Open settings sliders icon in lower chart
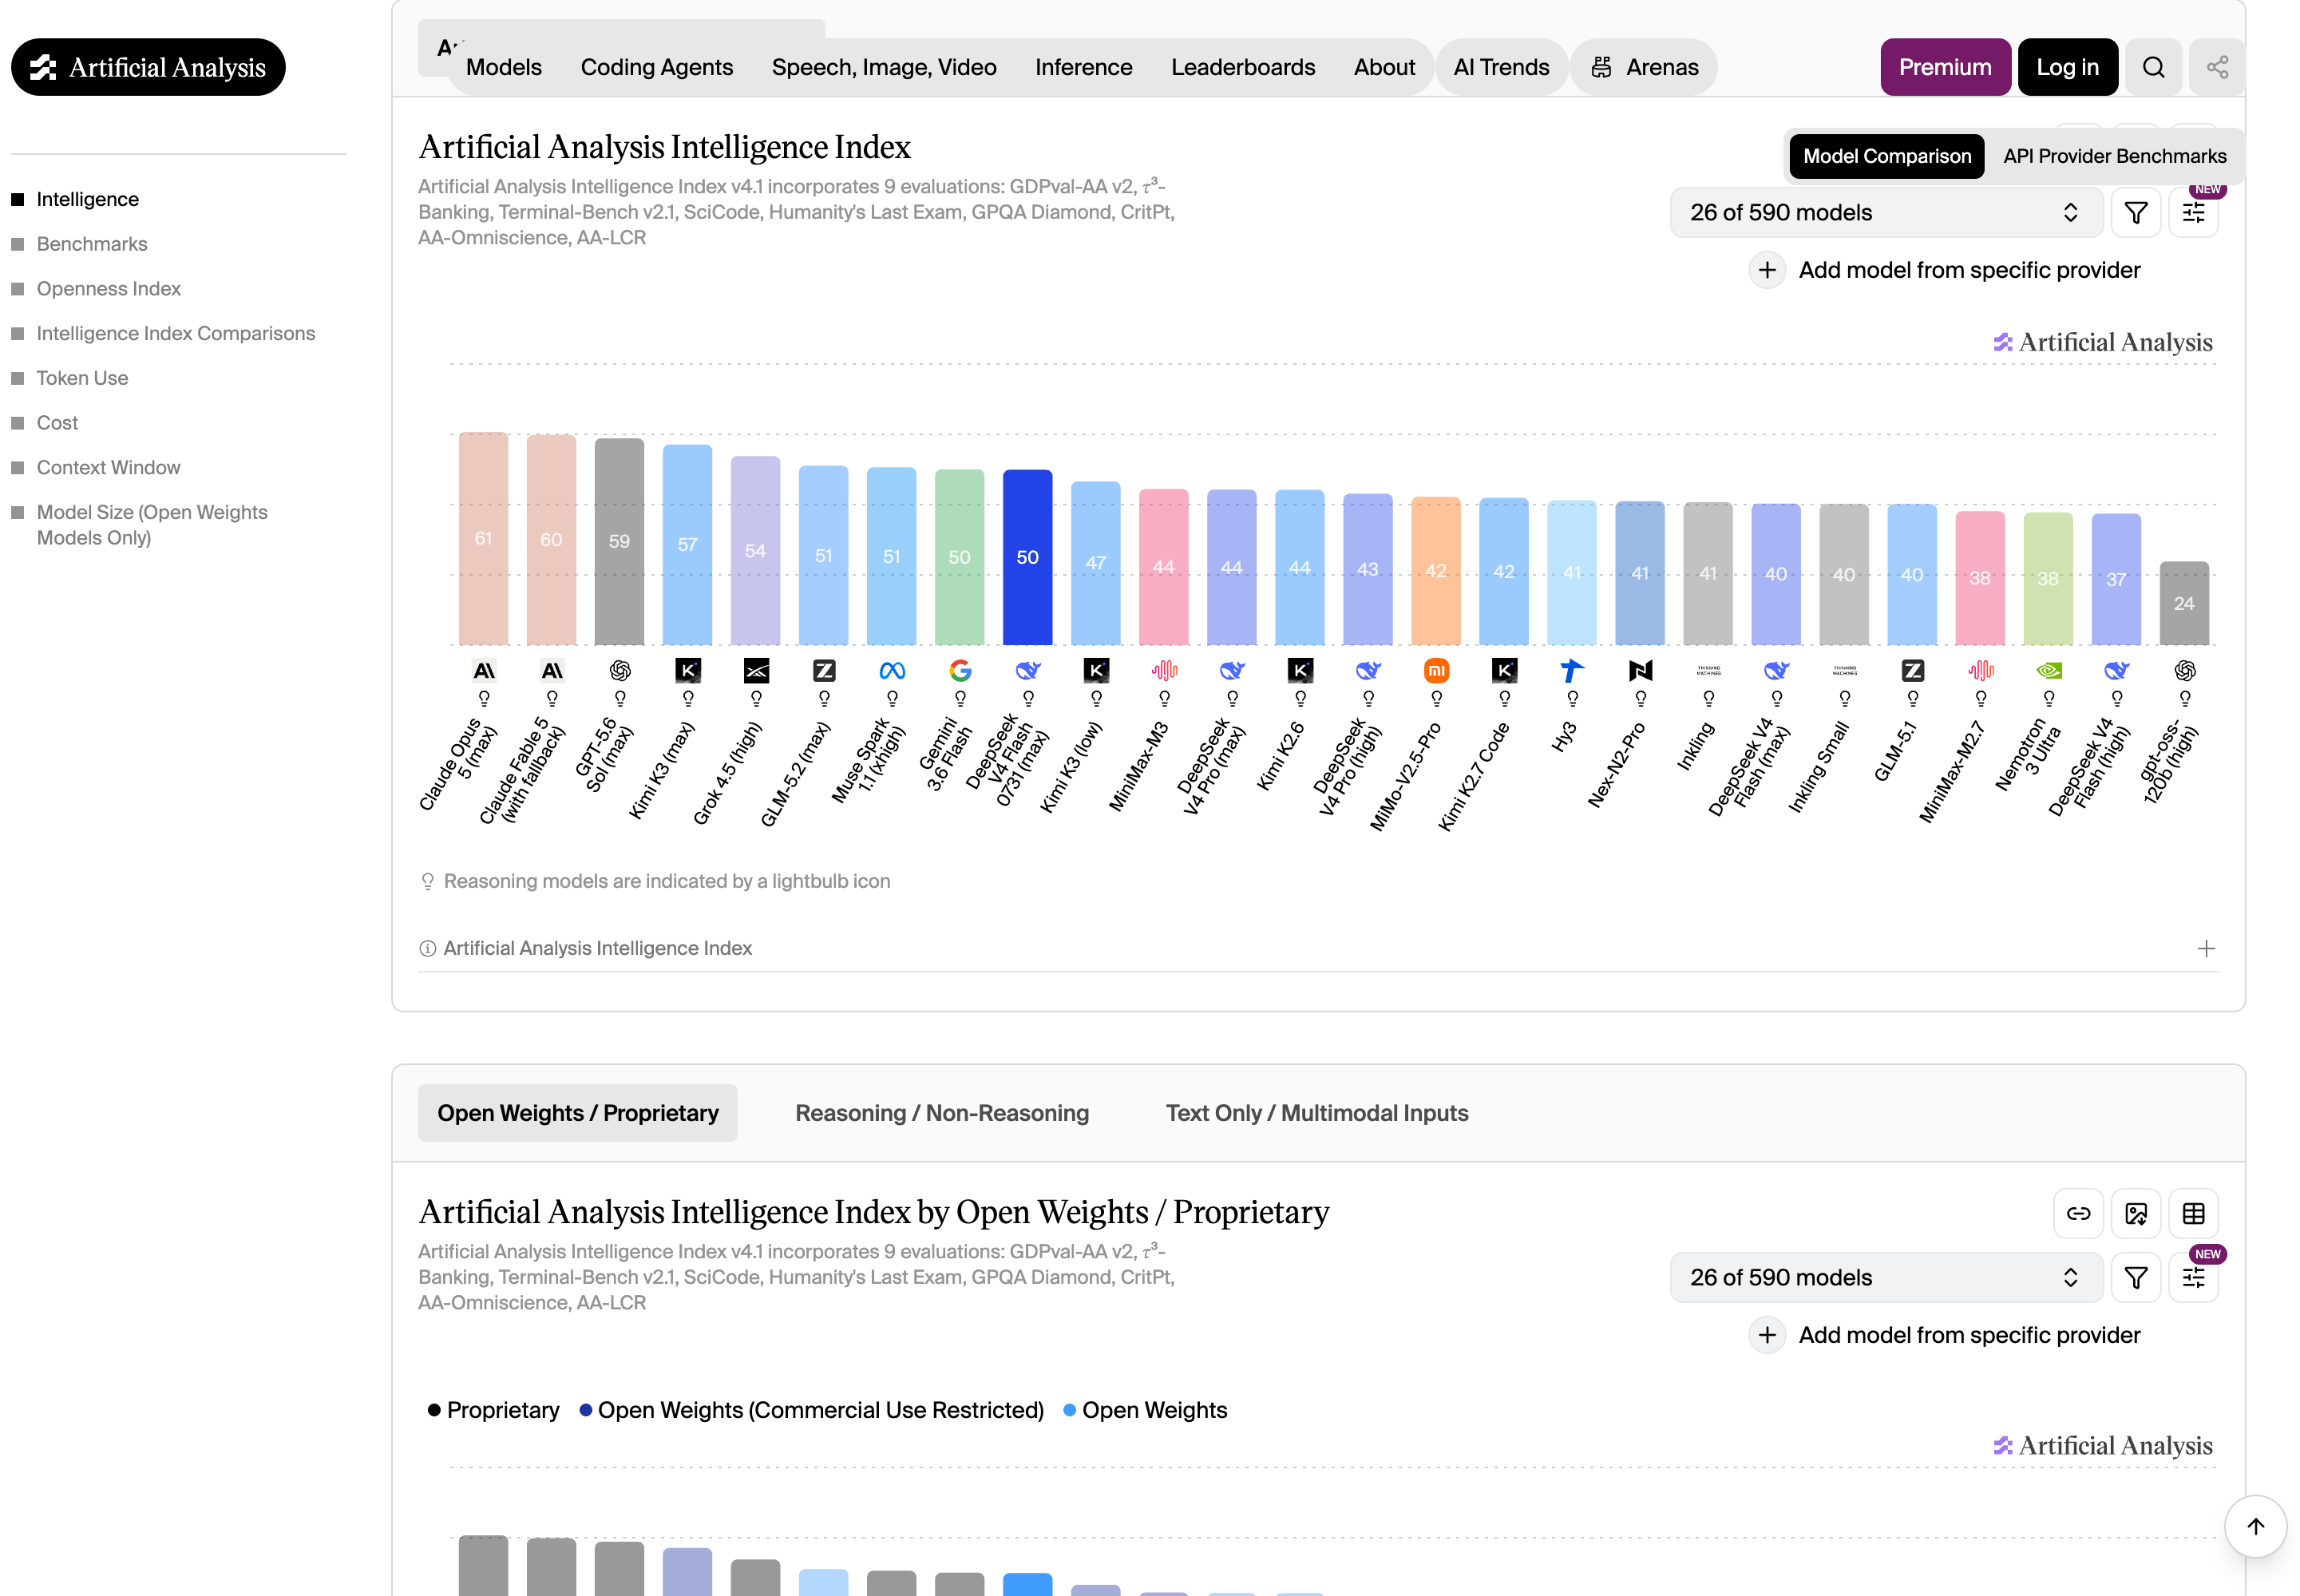2300x1596 pixels. [2193, 1277]
